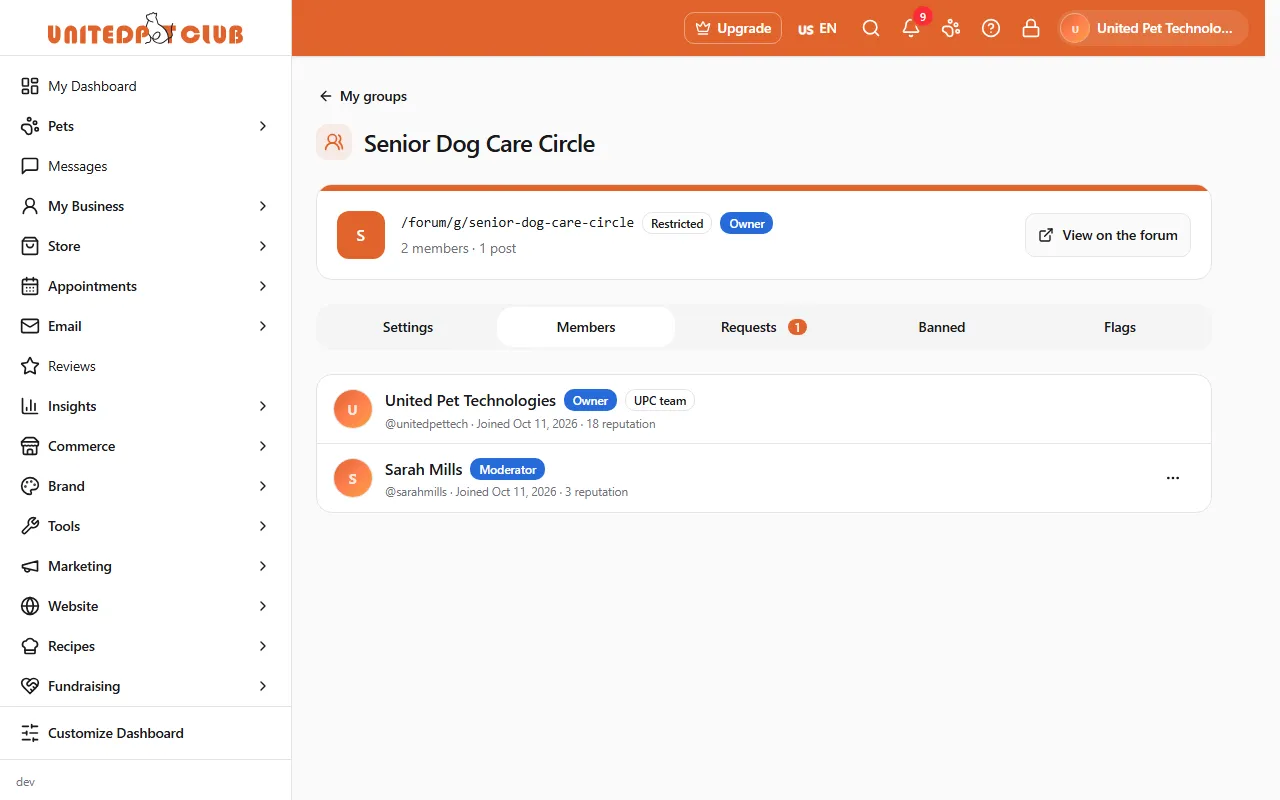Open Sarah Mills three-dot options menu
Screen dimensions: 1280x800
pos(1173,478)
